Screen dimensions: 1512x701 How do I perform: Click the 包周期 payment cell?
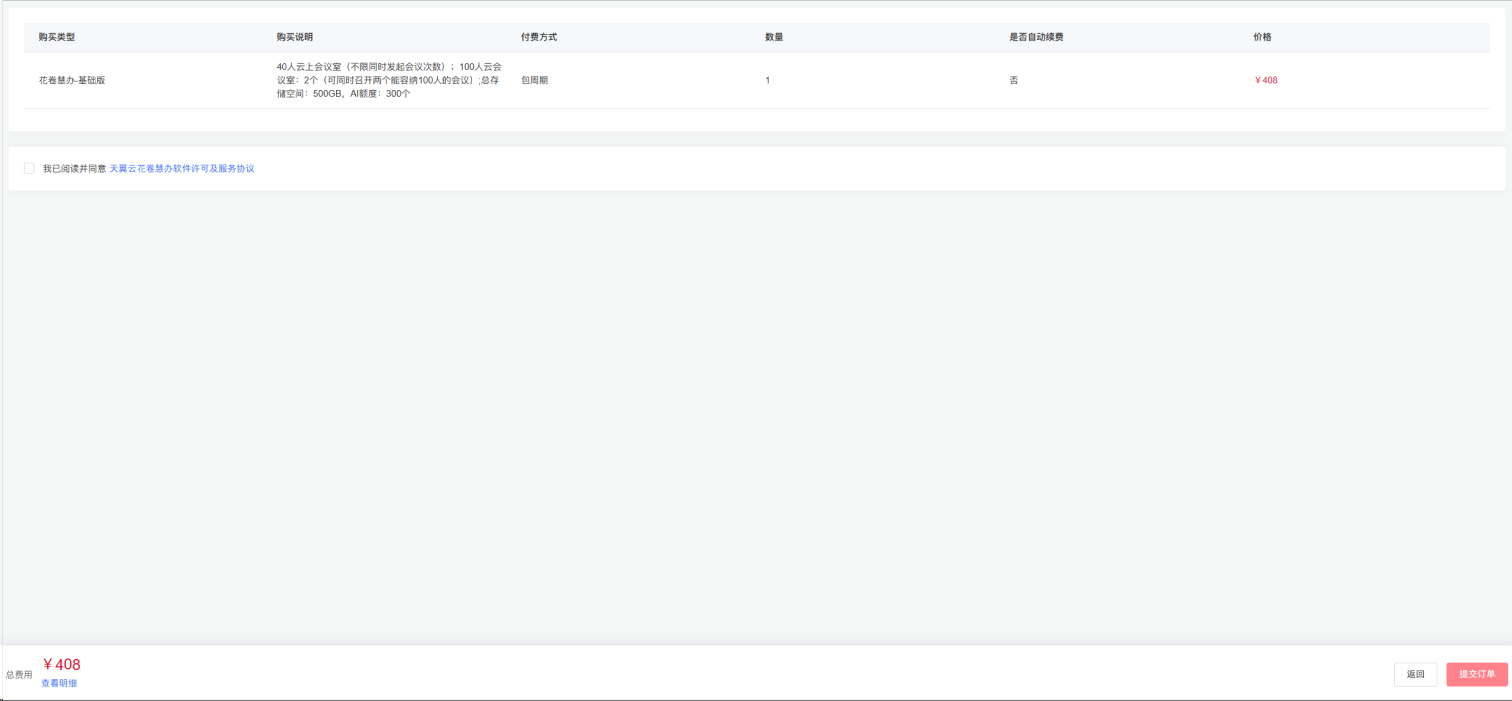[534, 80]
